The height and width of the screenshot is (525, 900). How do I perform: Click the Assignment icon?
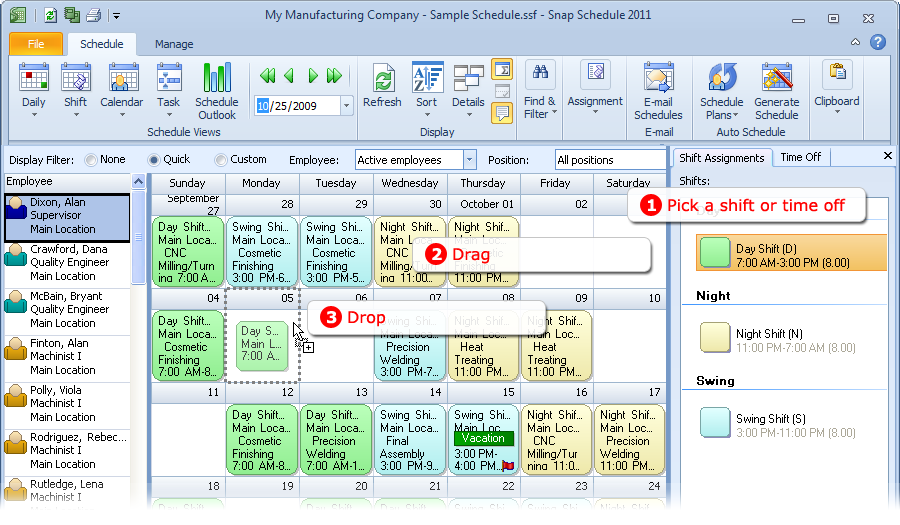[x=595, y=73]
